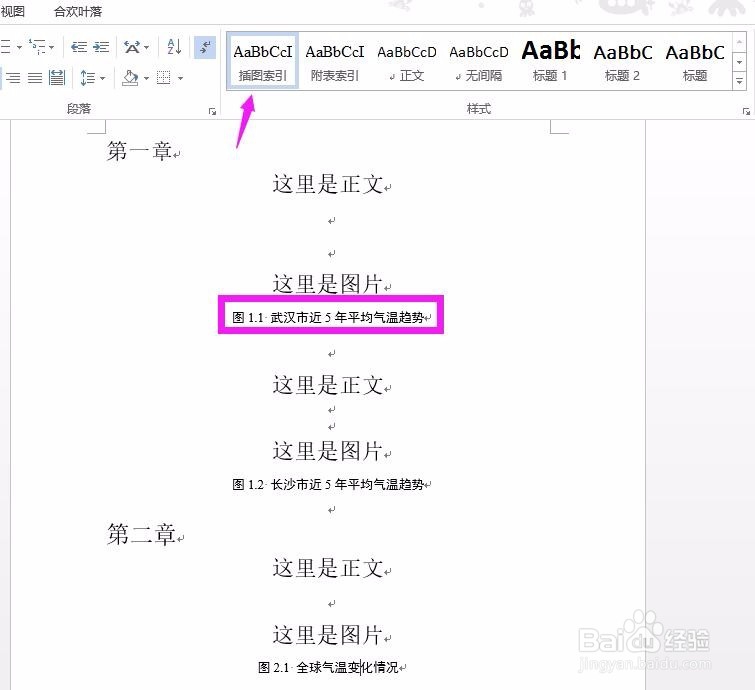
Task: Click 这里是图片 above the 图 1.2 caption
Action: pyautogui.click(x=328, y=451)
